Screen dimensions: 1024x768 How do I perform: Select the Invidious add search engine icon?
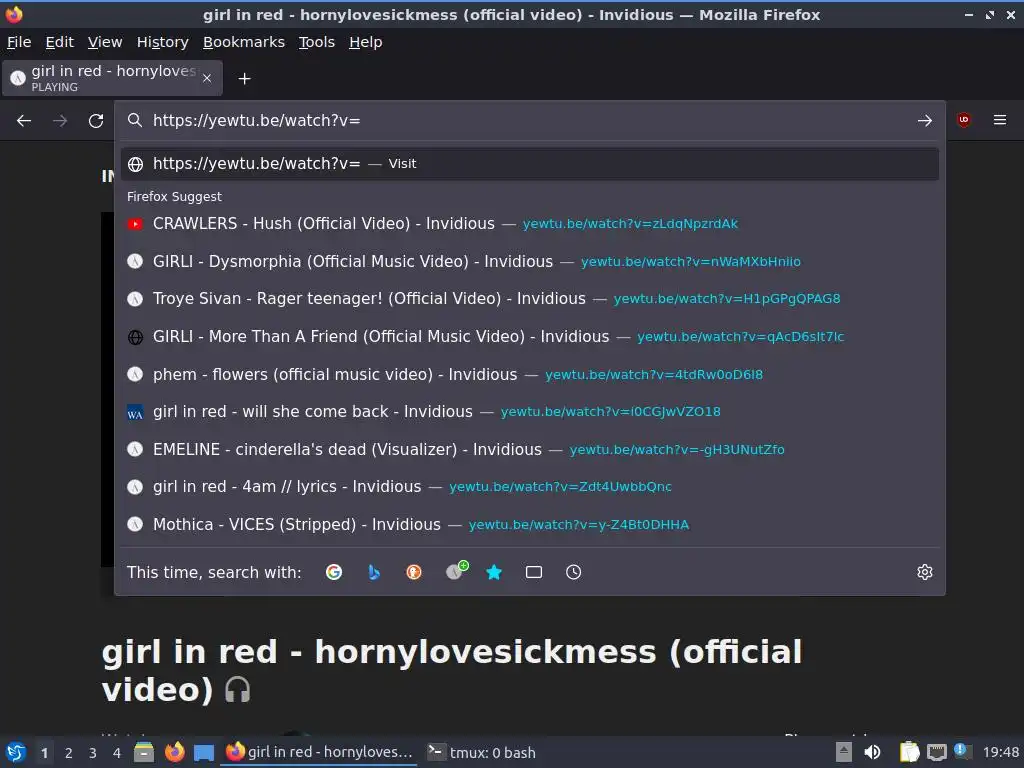(x=456, y=571)
